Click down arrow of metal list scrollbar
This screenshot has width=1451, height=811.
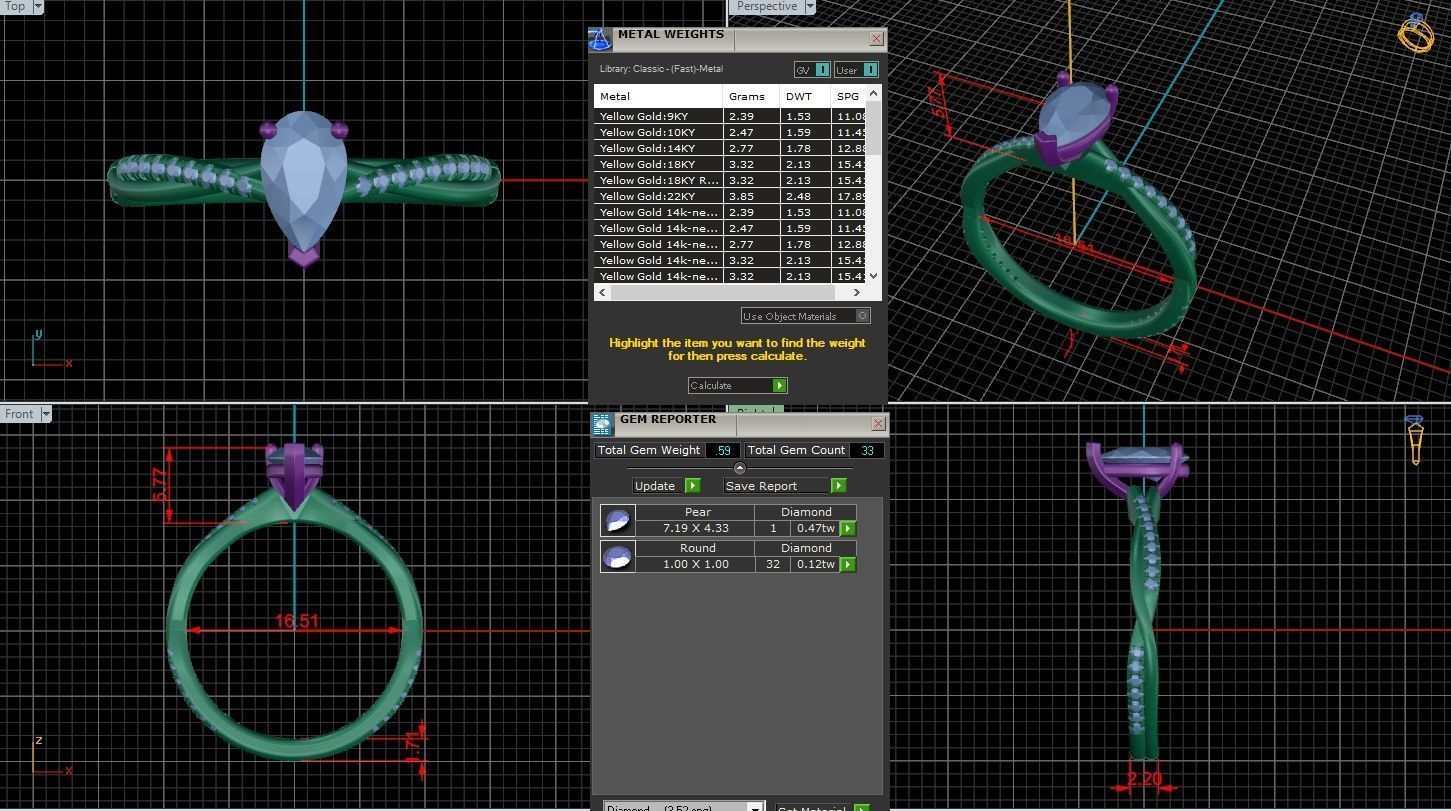click(x=874, y=275)
